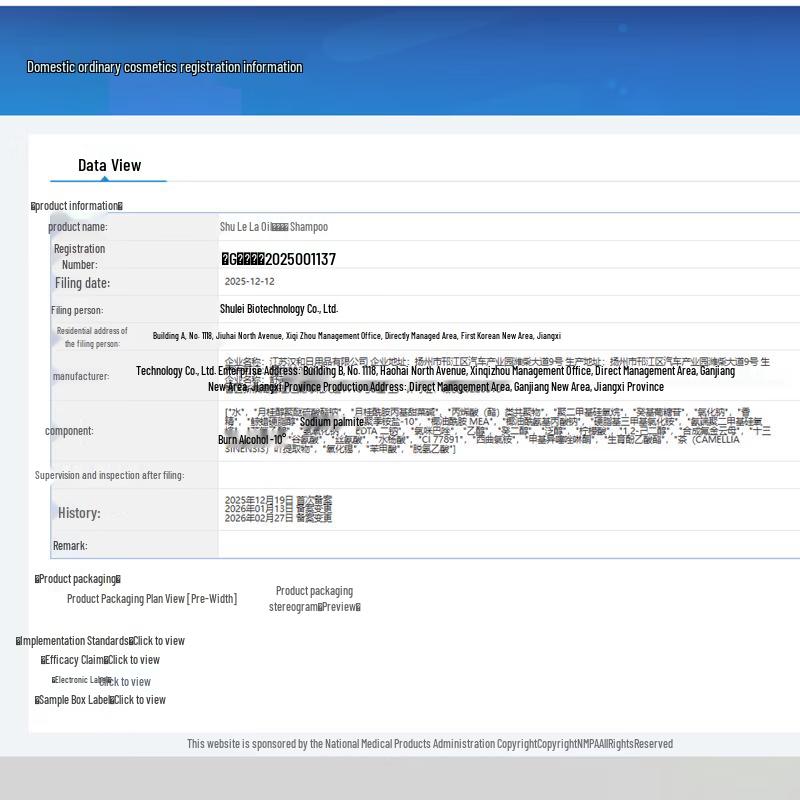800x800 pixels.
Task: Click to view the Efficacy Claim
Action: click(132, 660)
